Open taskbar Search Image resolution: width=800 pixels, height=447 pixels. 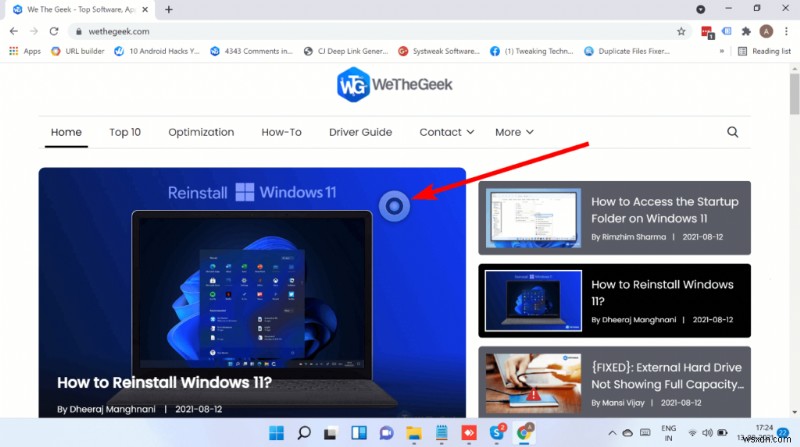[x=304, y=433]
